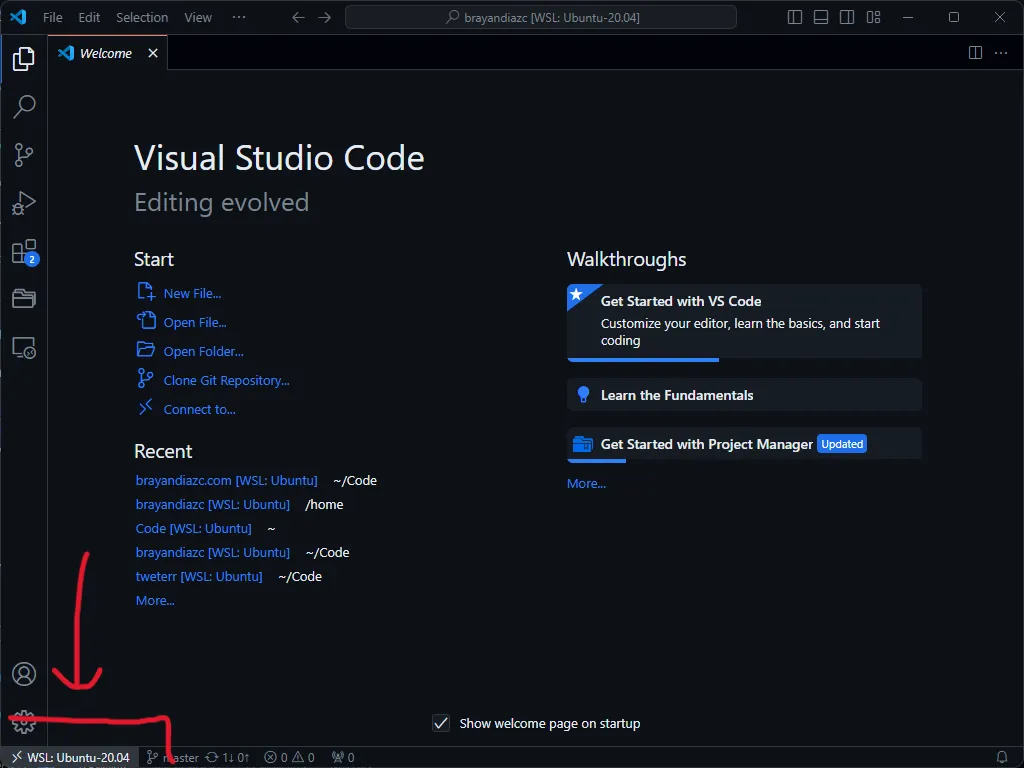Open recent Code [WSL: Ubuntu]

pyautogui.click(x=193, y=528)
